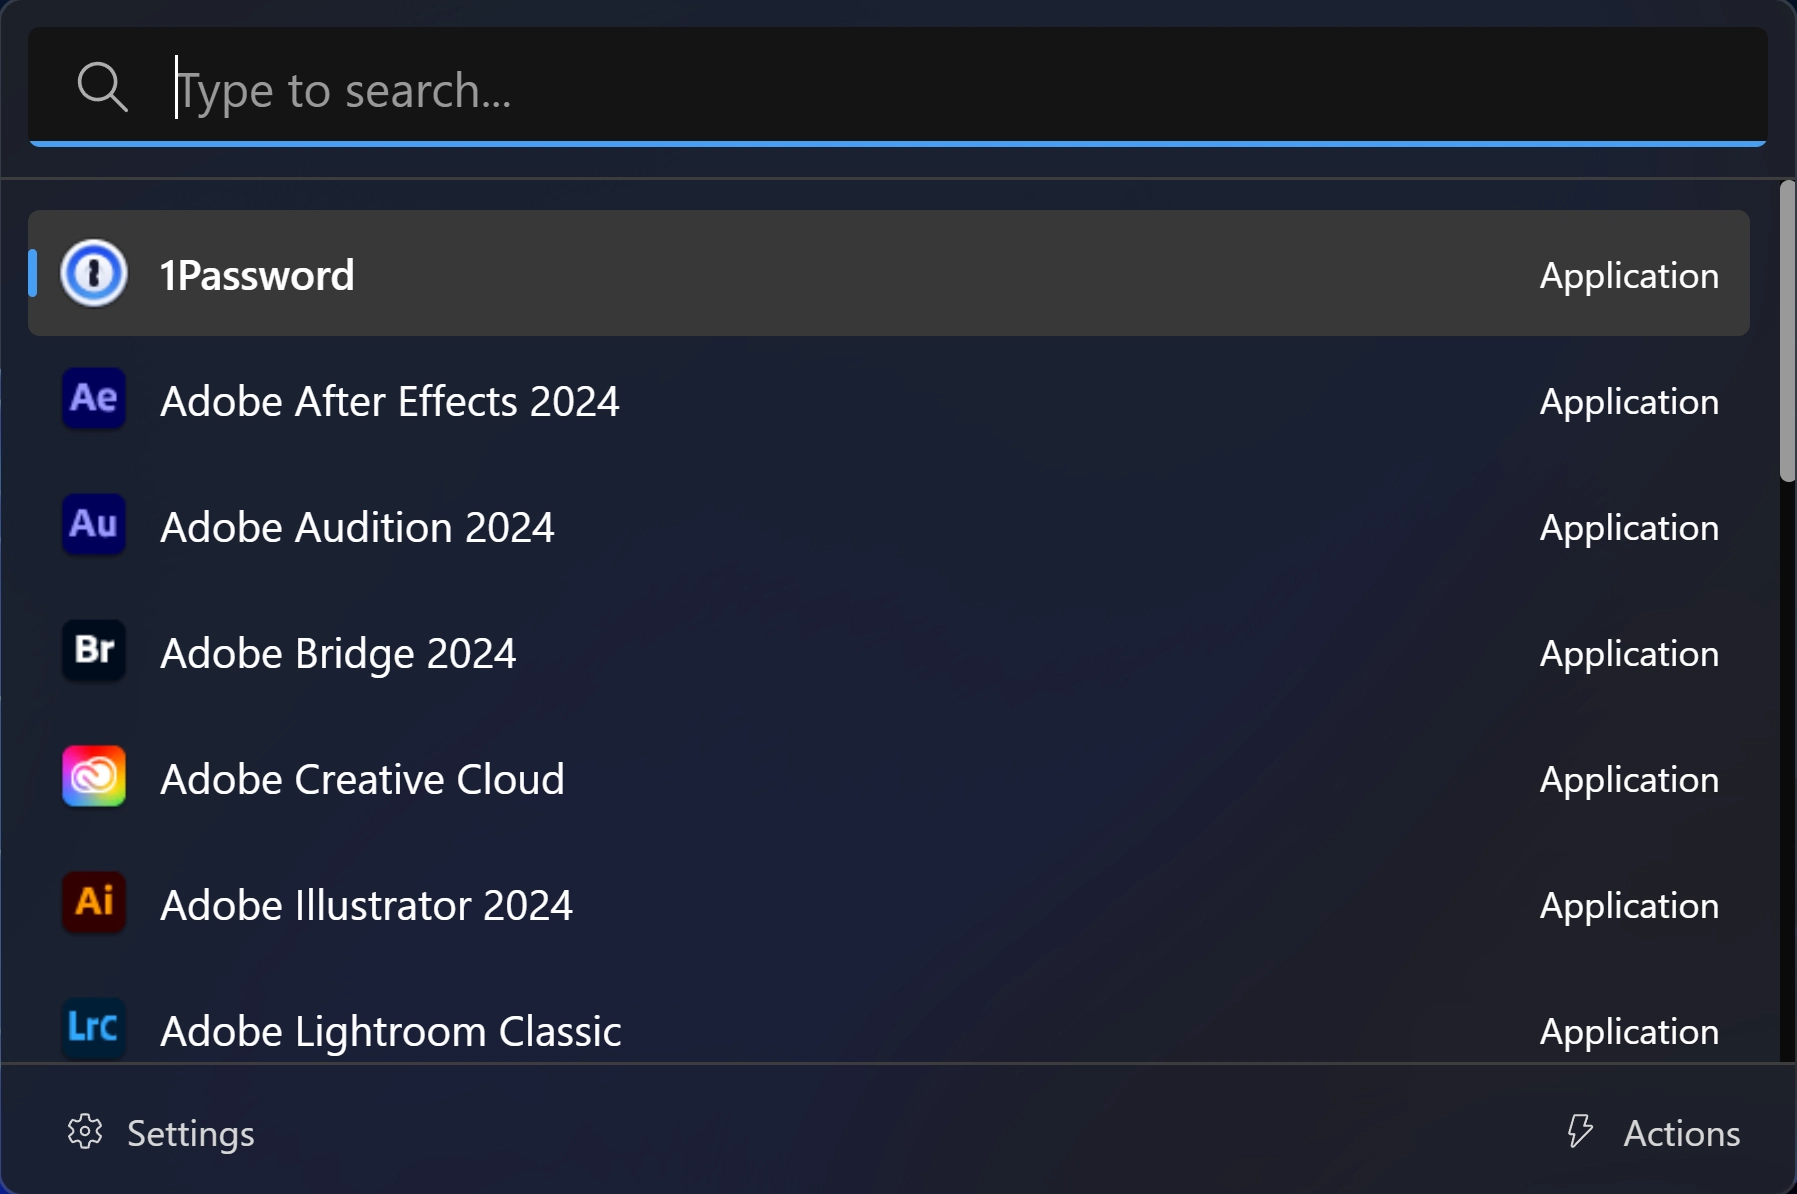This screenshot has width=1797, height=1194.
Task: Select the Adobe After Effects 2024 entry
Action: 889,400
